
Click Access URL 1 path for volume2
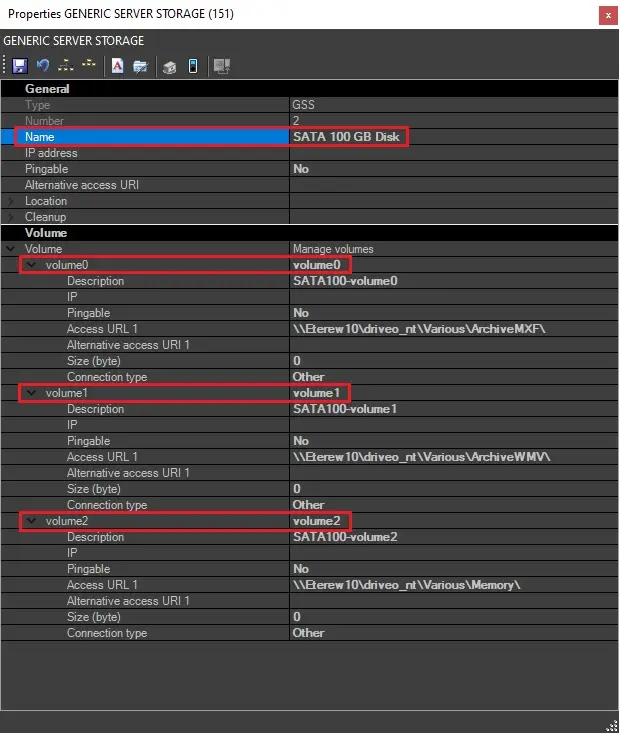(407, 585)
